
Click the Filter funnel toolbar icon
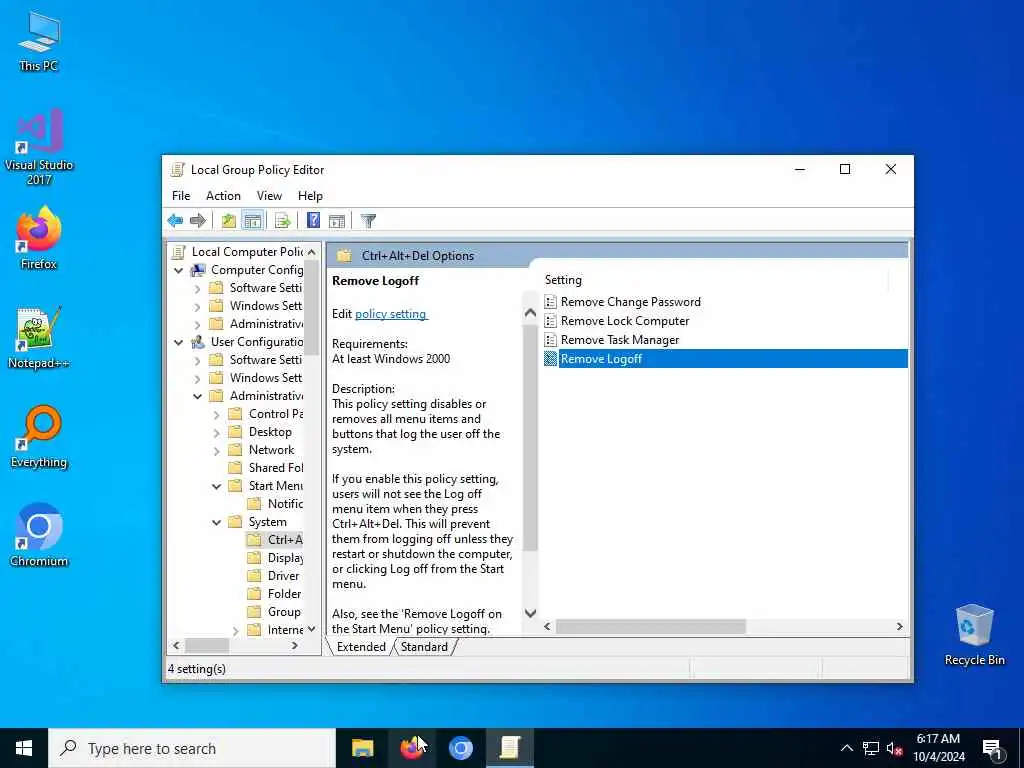tap(368, 221)
